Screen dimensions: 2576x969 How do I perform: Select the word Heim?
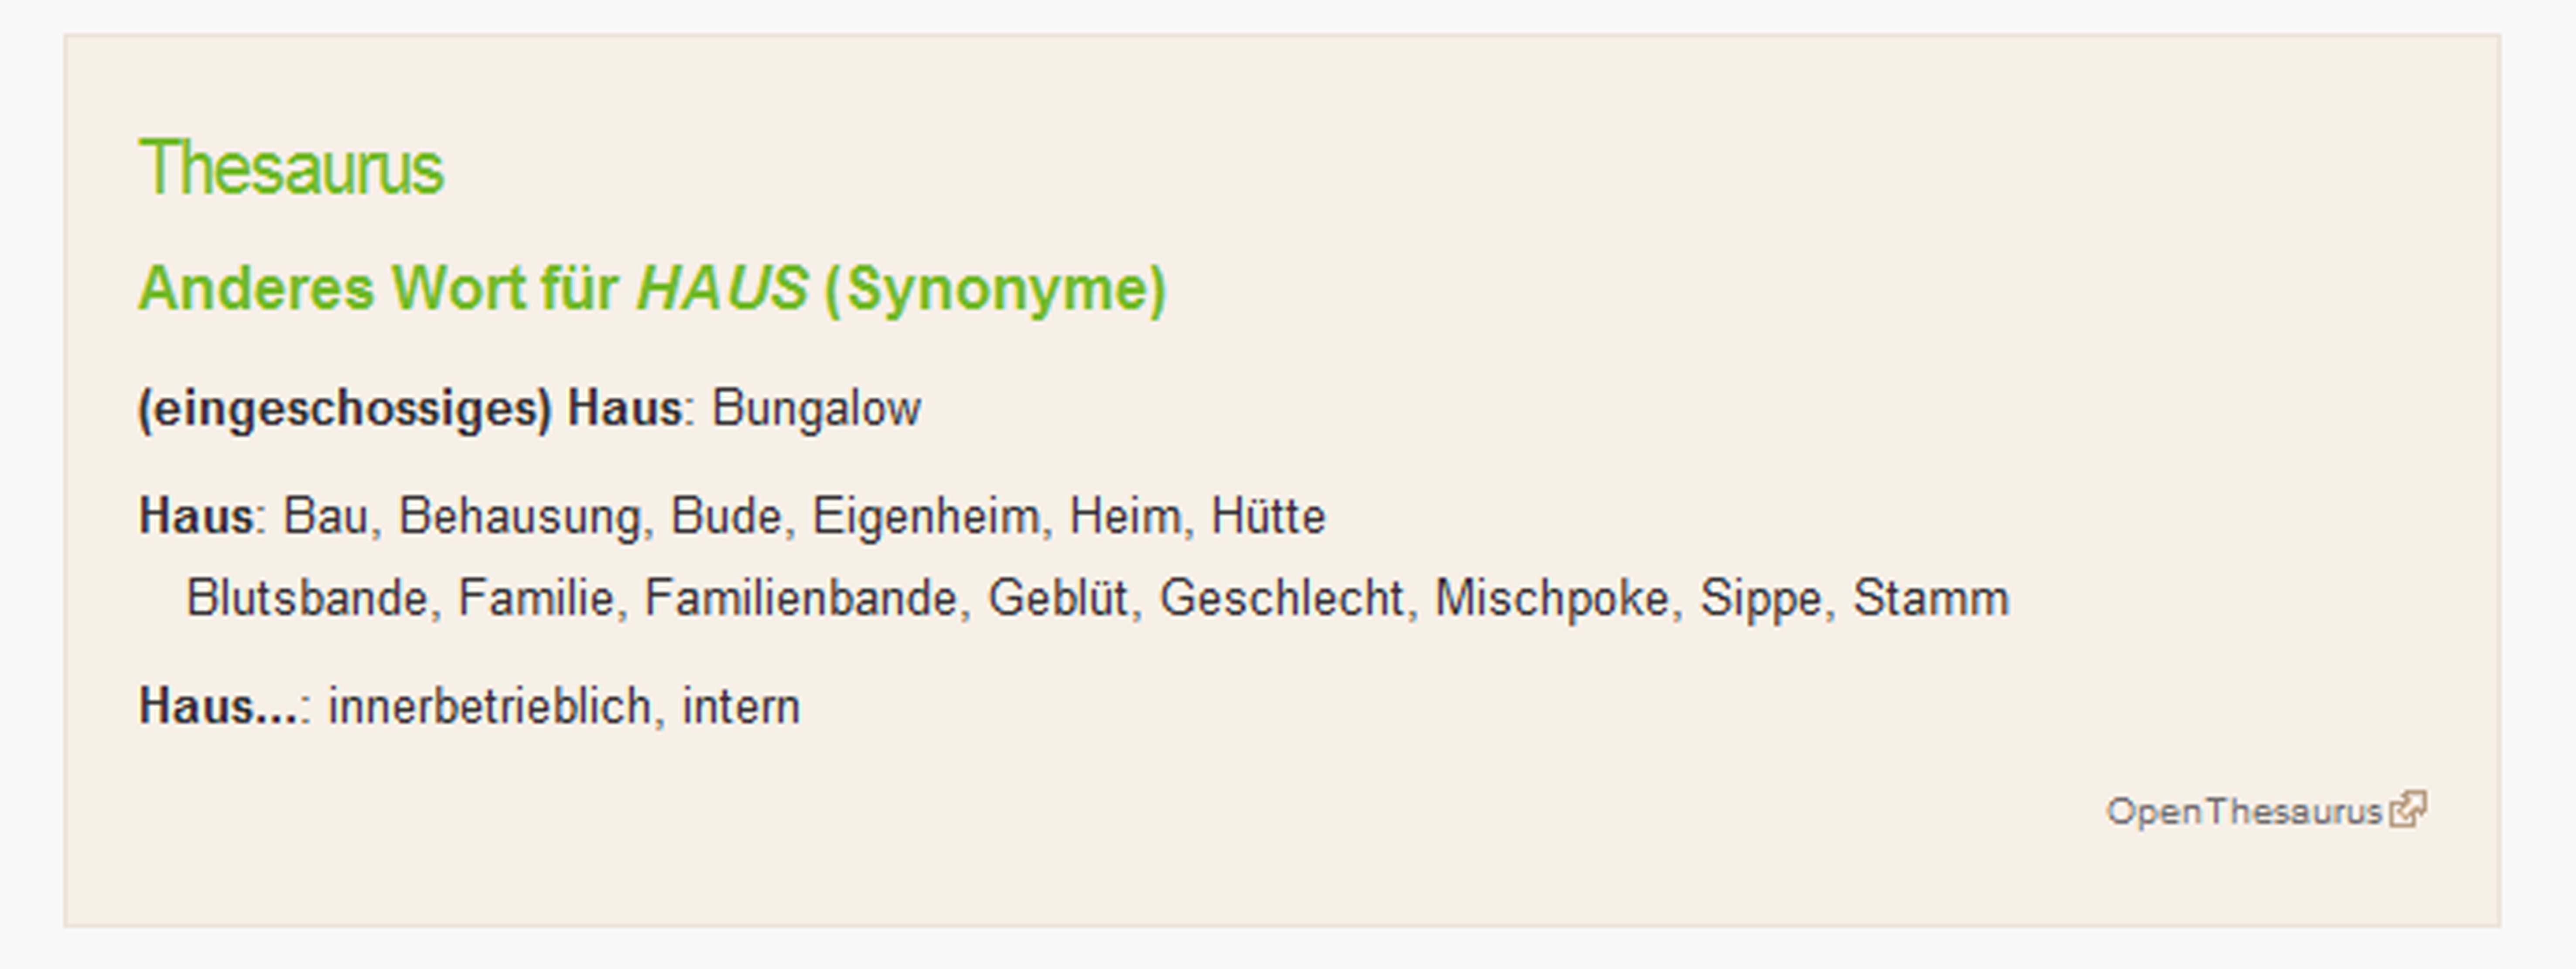click(x=1125, y=516)
